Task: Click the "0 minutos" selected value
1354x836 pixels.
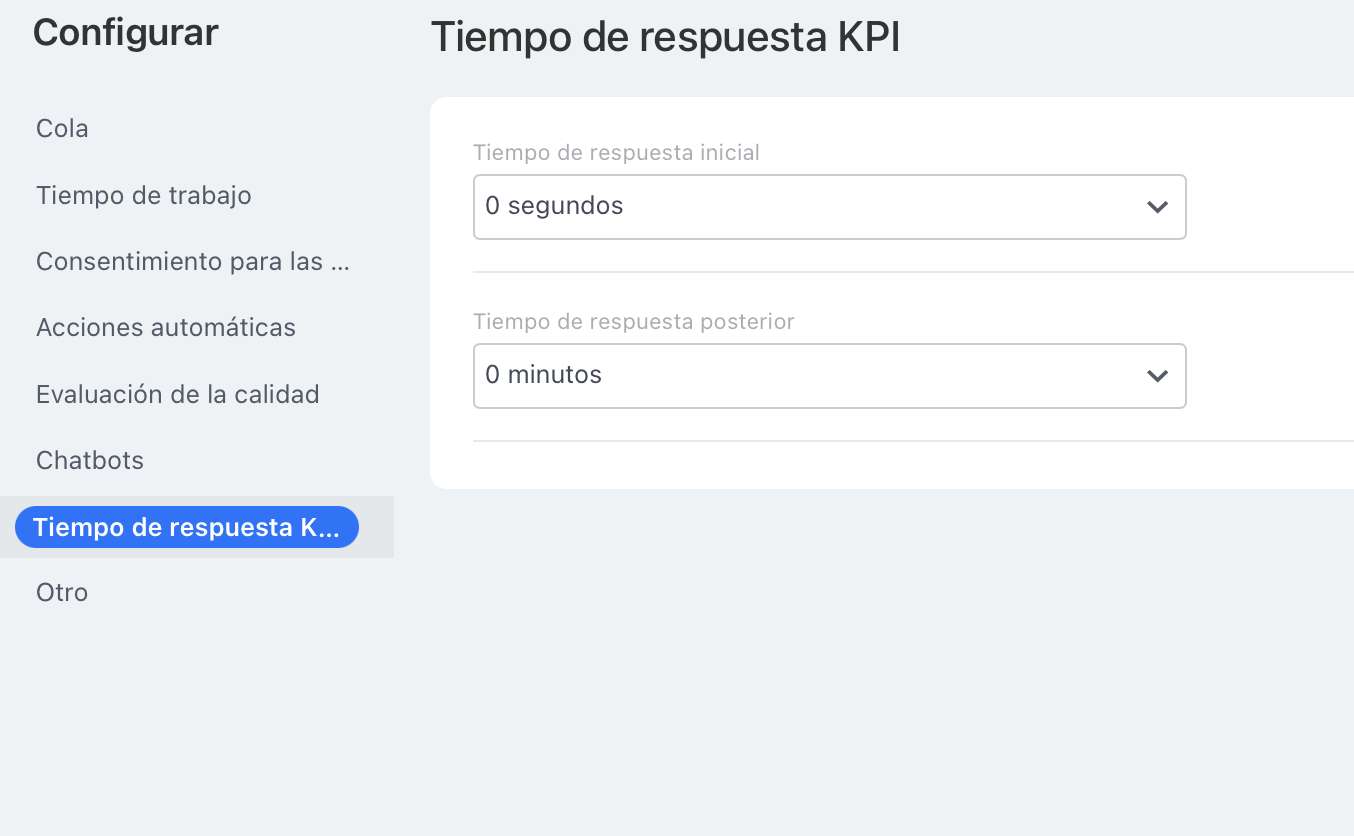Action: pyautogui.click(x=543, y=375)
